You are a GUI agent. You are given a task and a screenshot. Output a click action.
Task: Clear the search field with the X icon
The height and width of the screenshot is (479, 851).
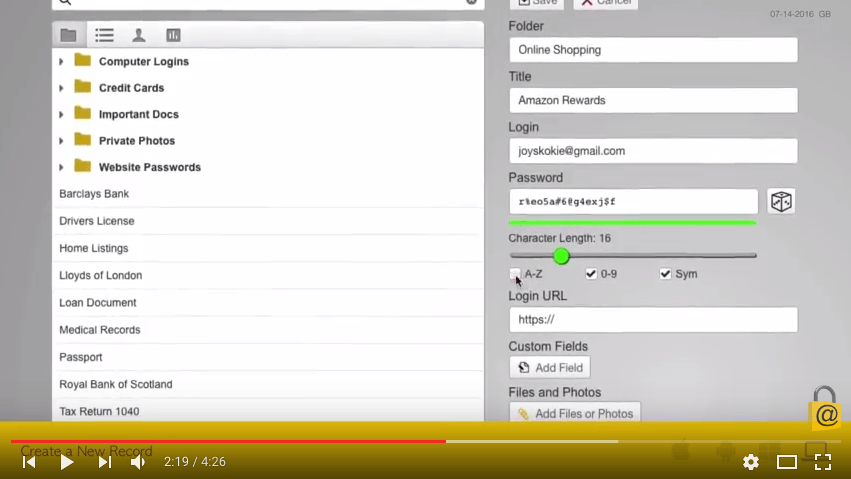tap(471, 2)
